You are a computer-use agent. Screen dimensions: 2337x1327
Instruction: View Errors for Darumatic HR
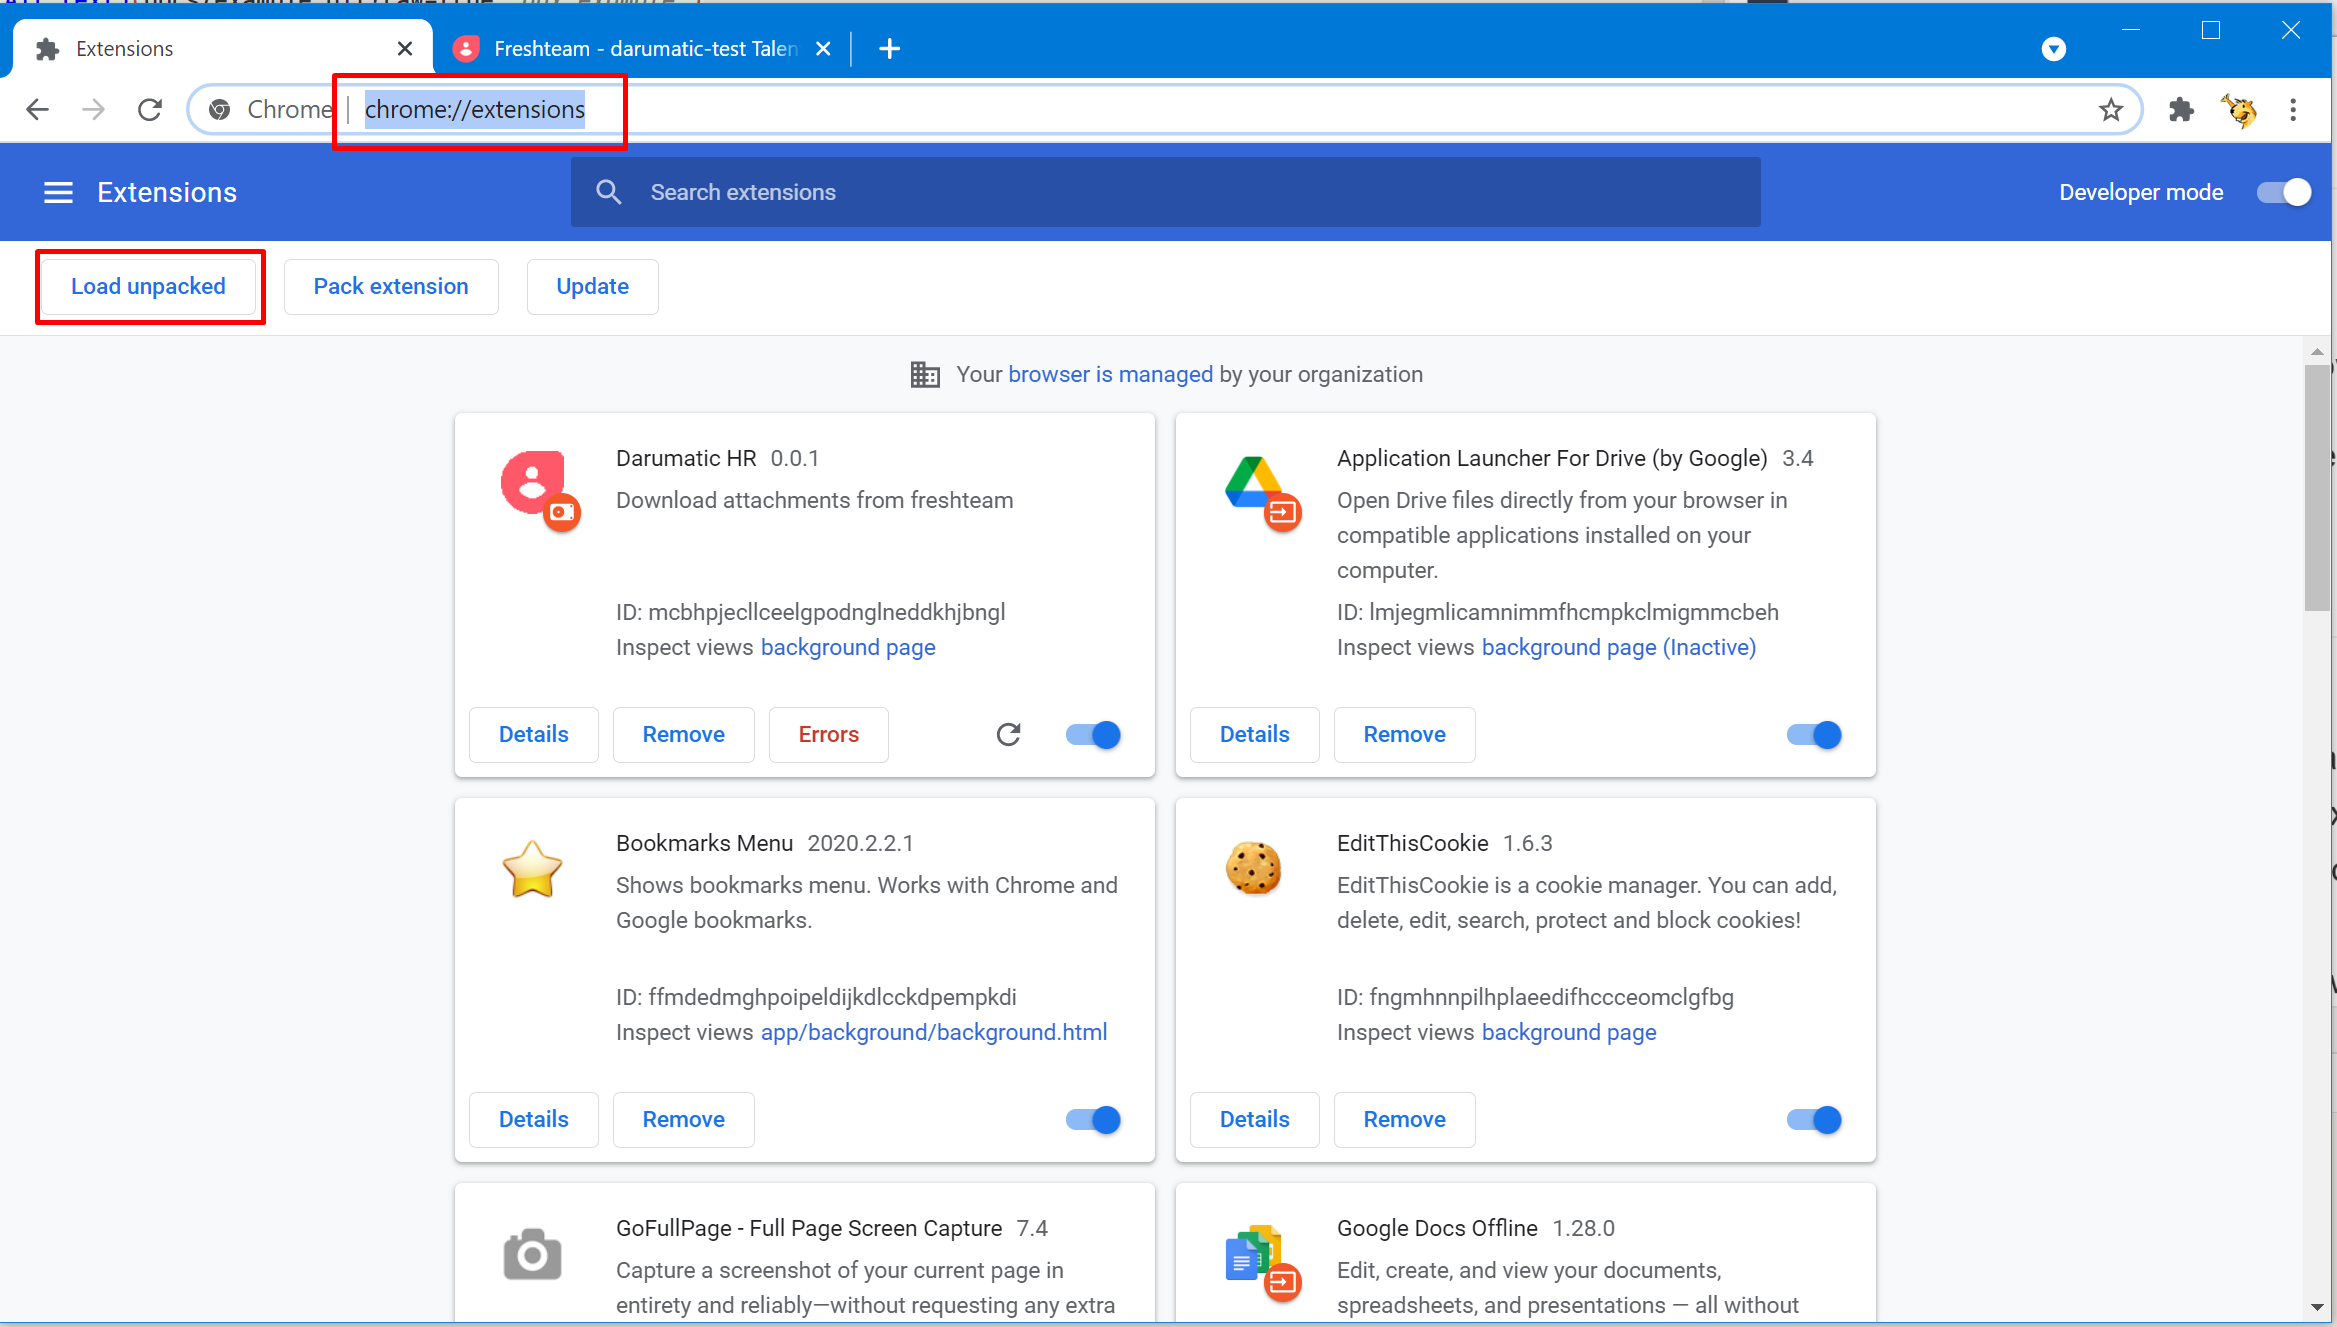click(828, 735)
